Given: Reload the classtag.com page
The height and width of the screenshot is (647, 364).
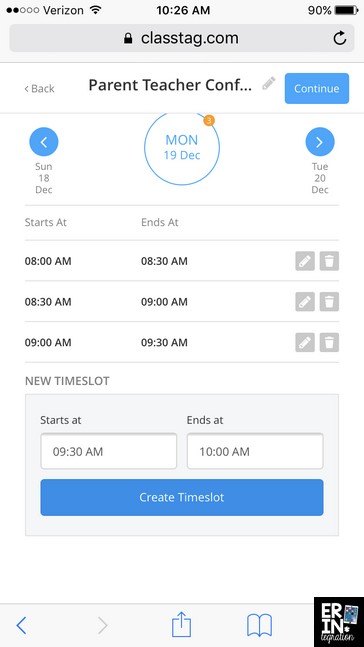Looking at the screenshot, I should coord(340,38).
